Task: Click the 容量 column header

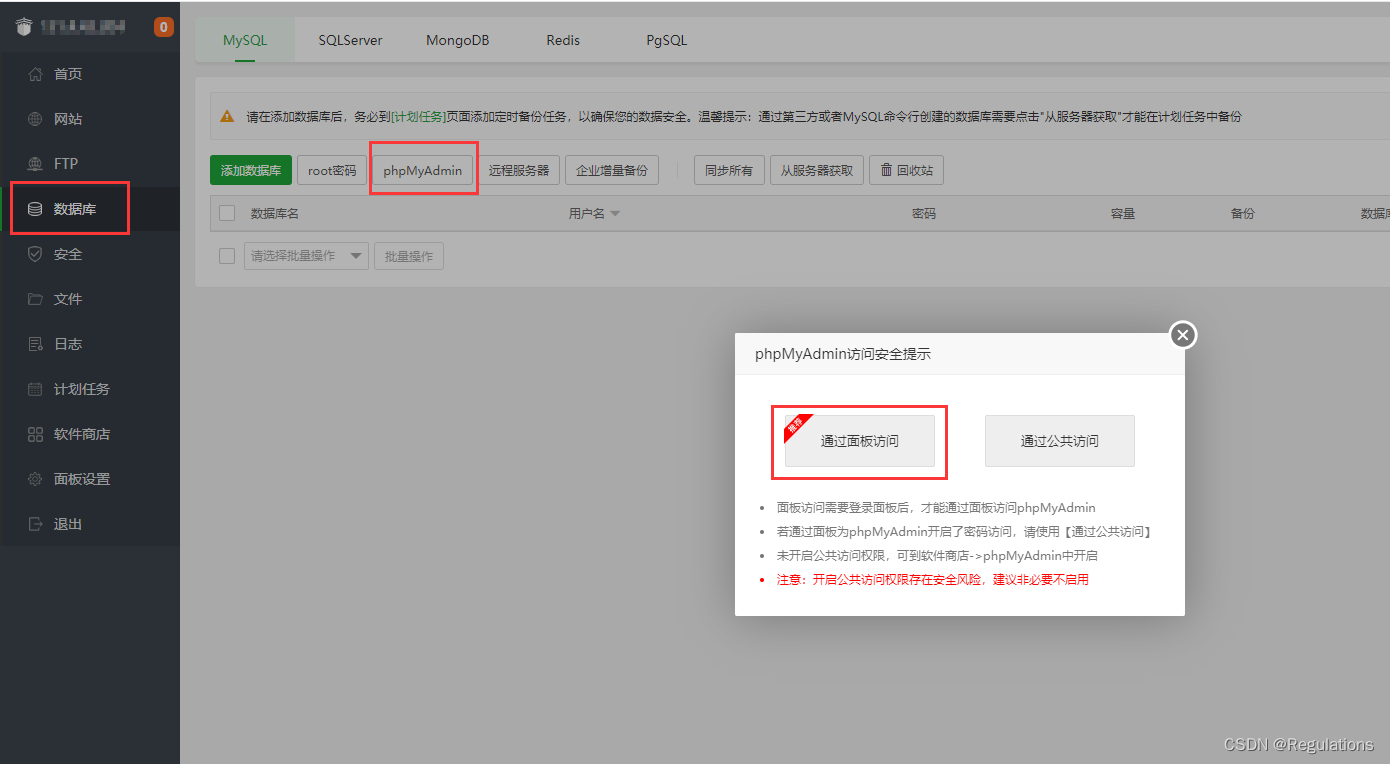Action: pos(1122,214)
